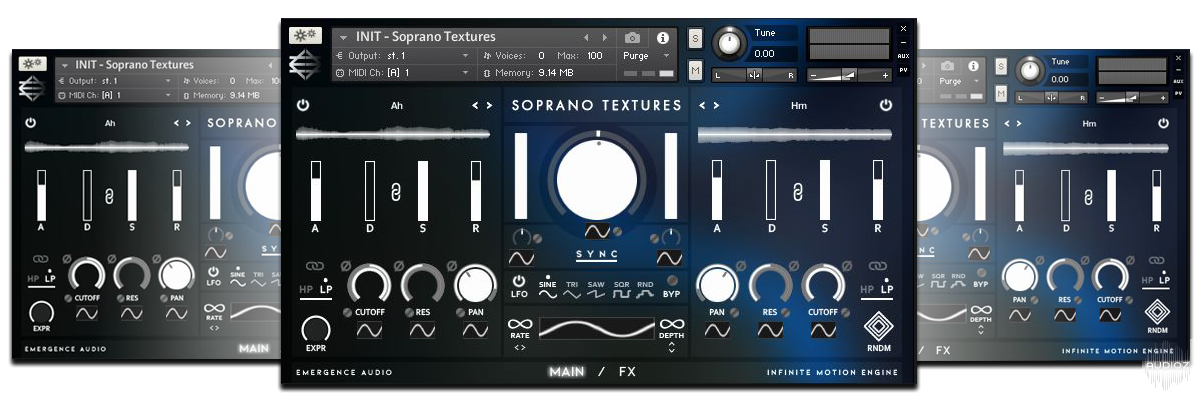Open the Output st. 1 dropdown
The width and height of the screenshot is (1200, 400).
[403, 56]
